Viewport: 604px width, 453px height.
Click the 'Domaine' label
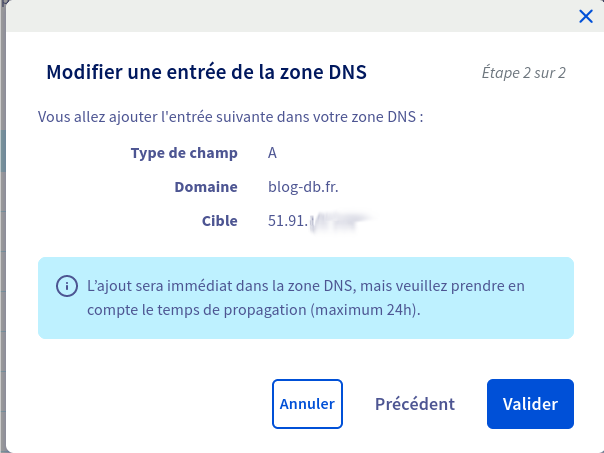coord(205,187)
